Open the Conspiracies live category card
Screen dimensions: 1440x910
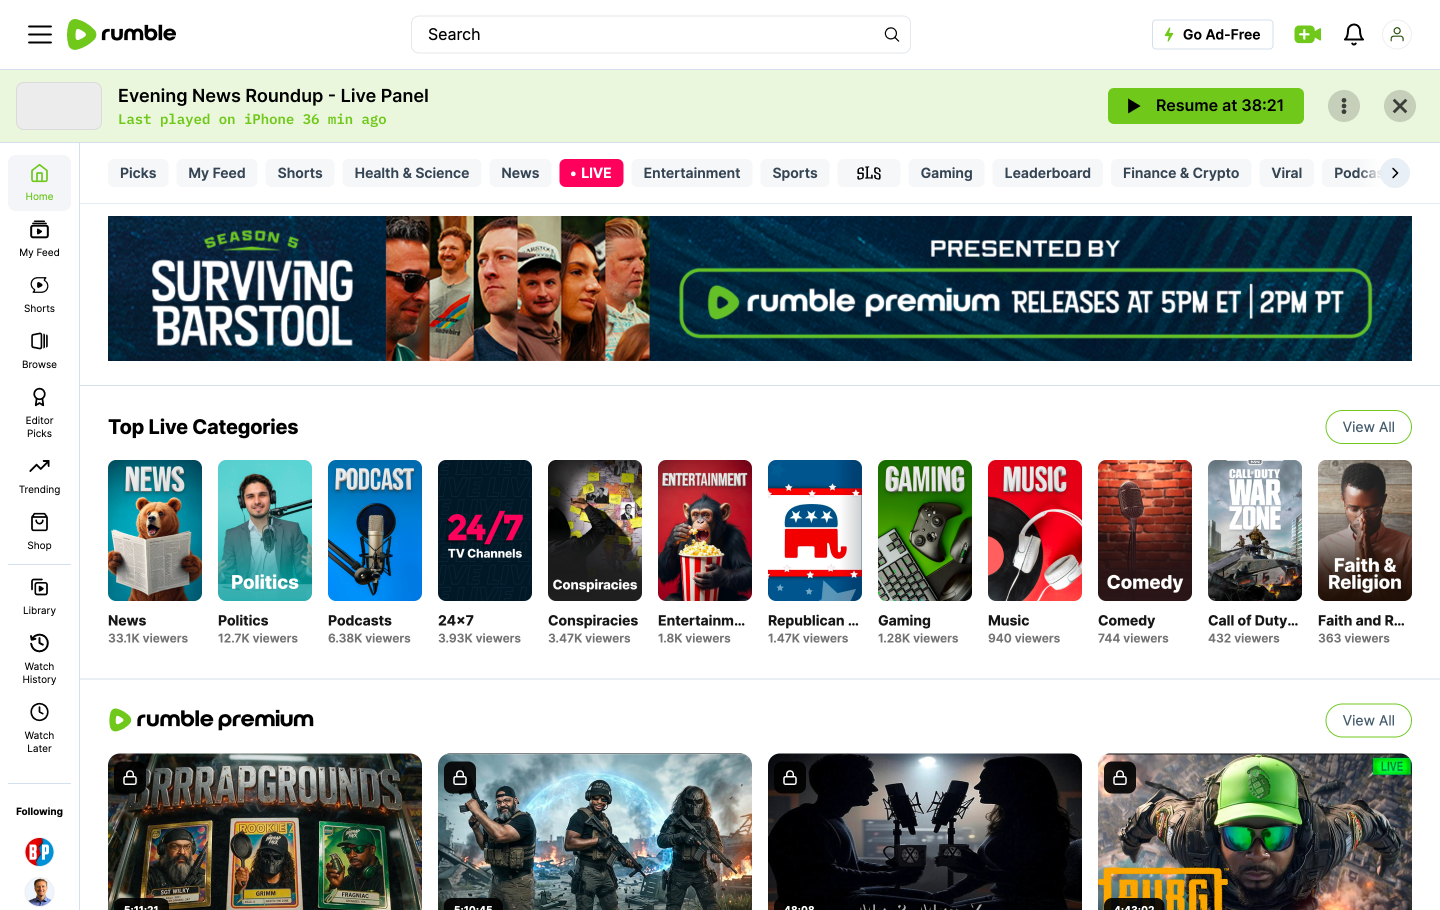595,531
